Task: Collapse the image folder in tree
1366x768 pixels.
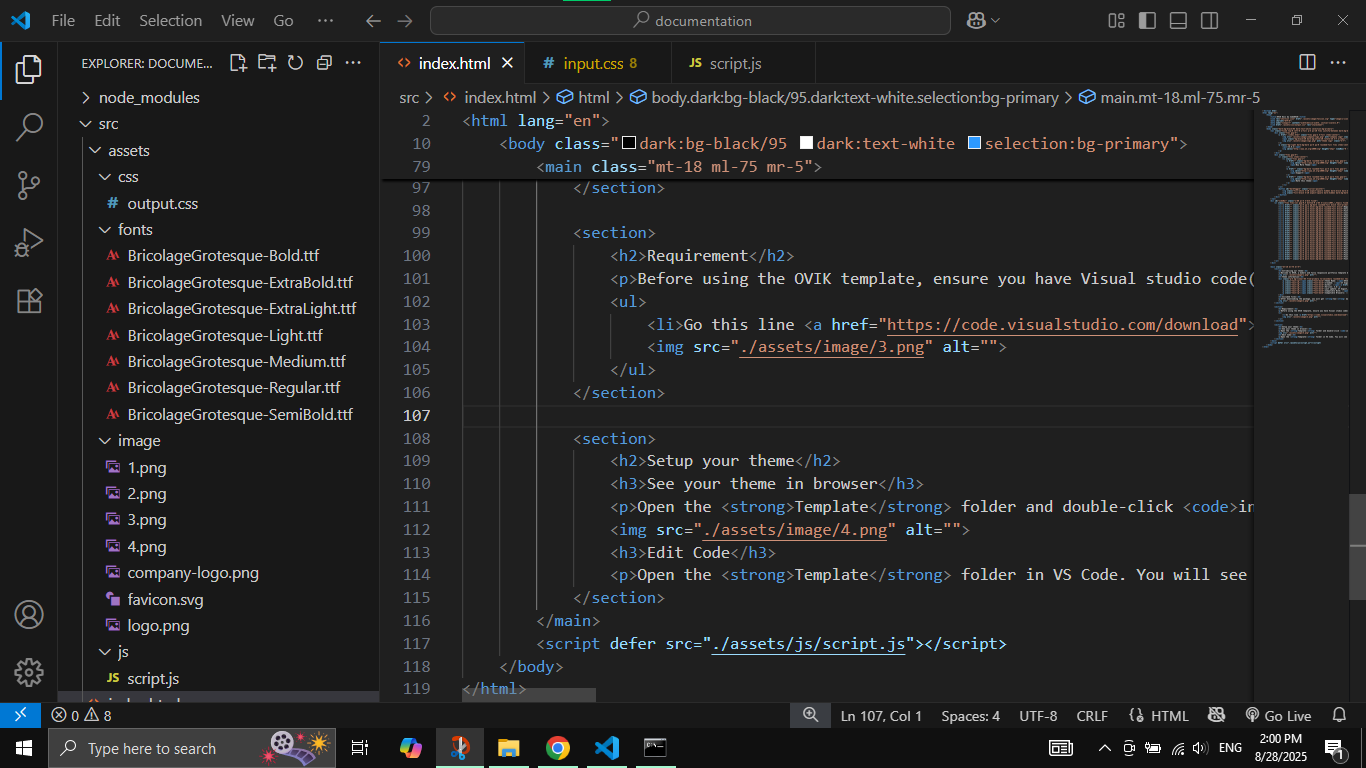Action: 138,441
